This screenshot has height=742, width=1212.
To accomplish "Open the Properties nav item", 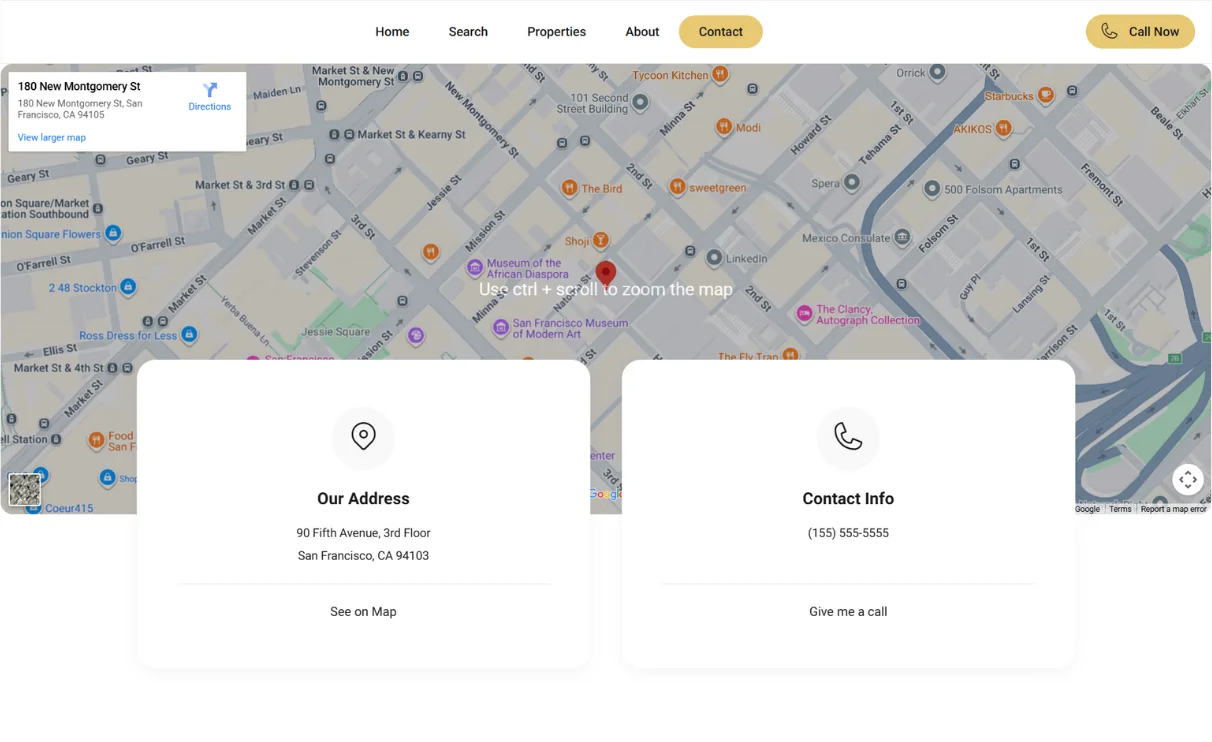I will point(556,32).
